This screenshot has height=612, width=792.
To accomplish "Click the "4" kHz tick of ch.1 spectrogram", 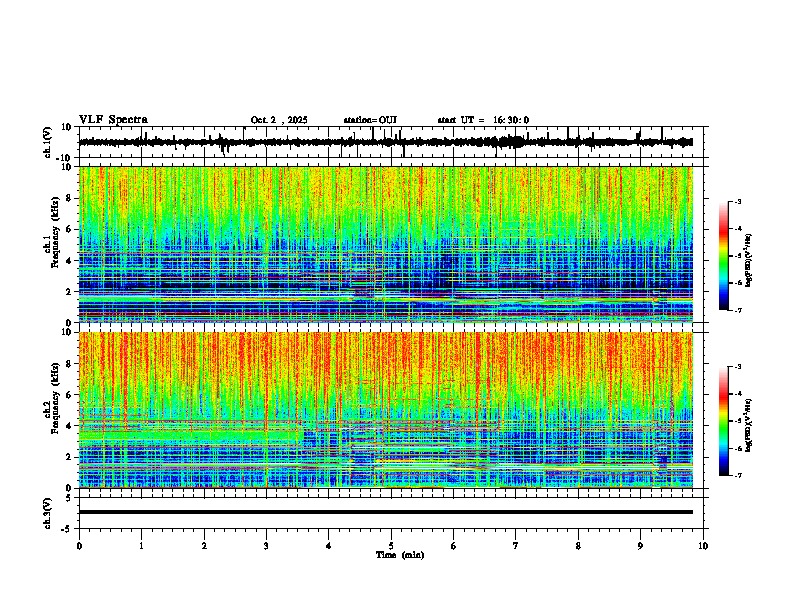I will click(70, 261).
